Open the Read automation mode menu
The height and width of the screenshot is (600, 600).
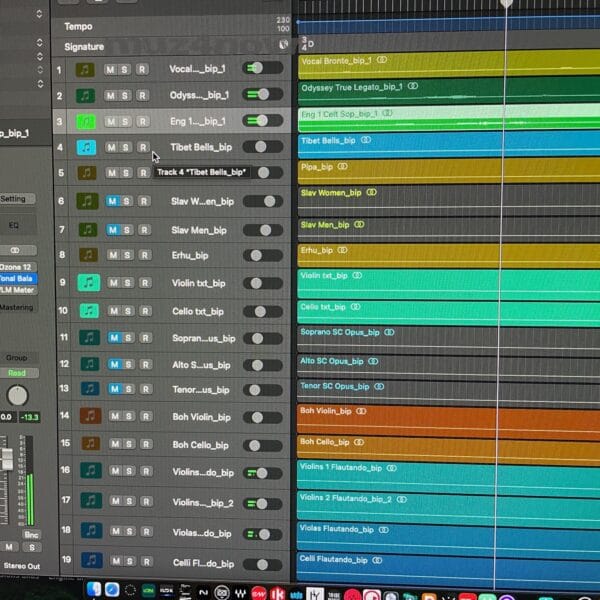[17, 373]
